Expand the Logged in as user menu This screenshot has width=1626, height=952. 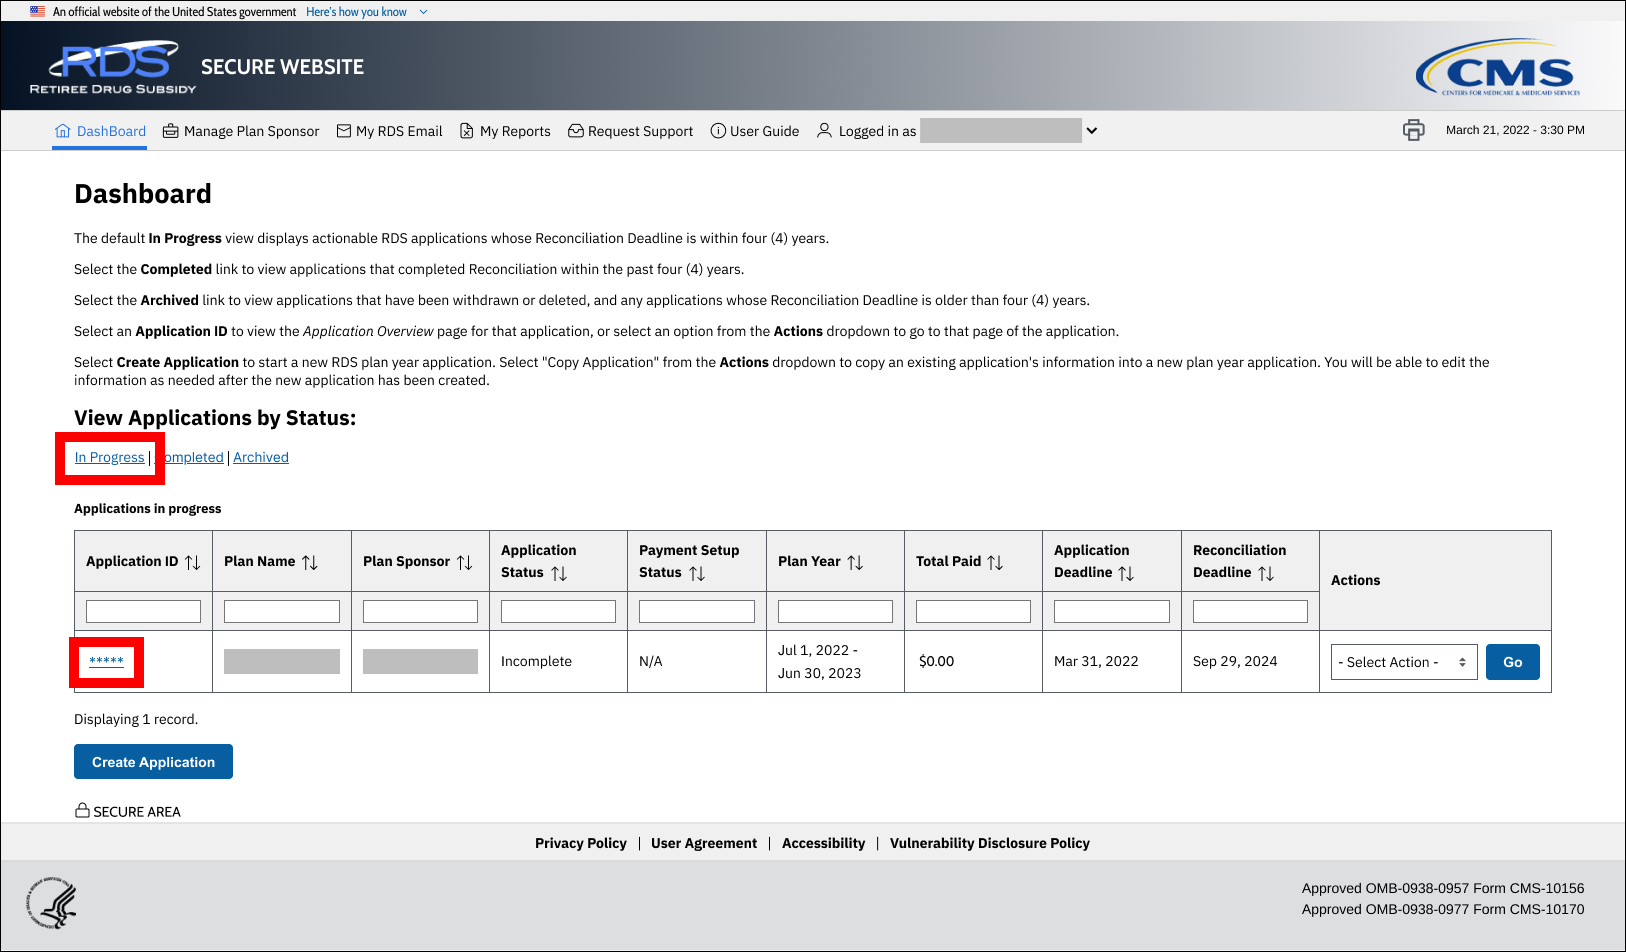[1092, 131]
